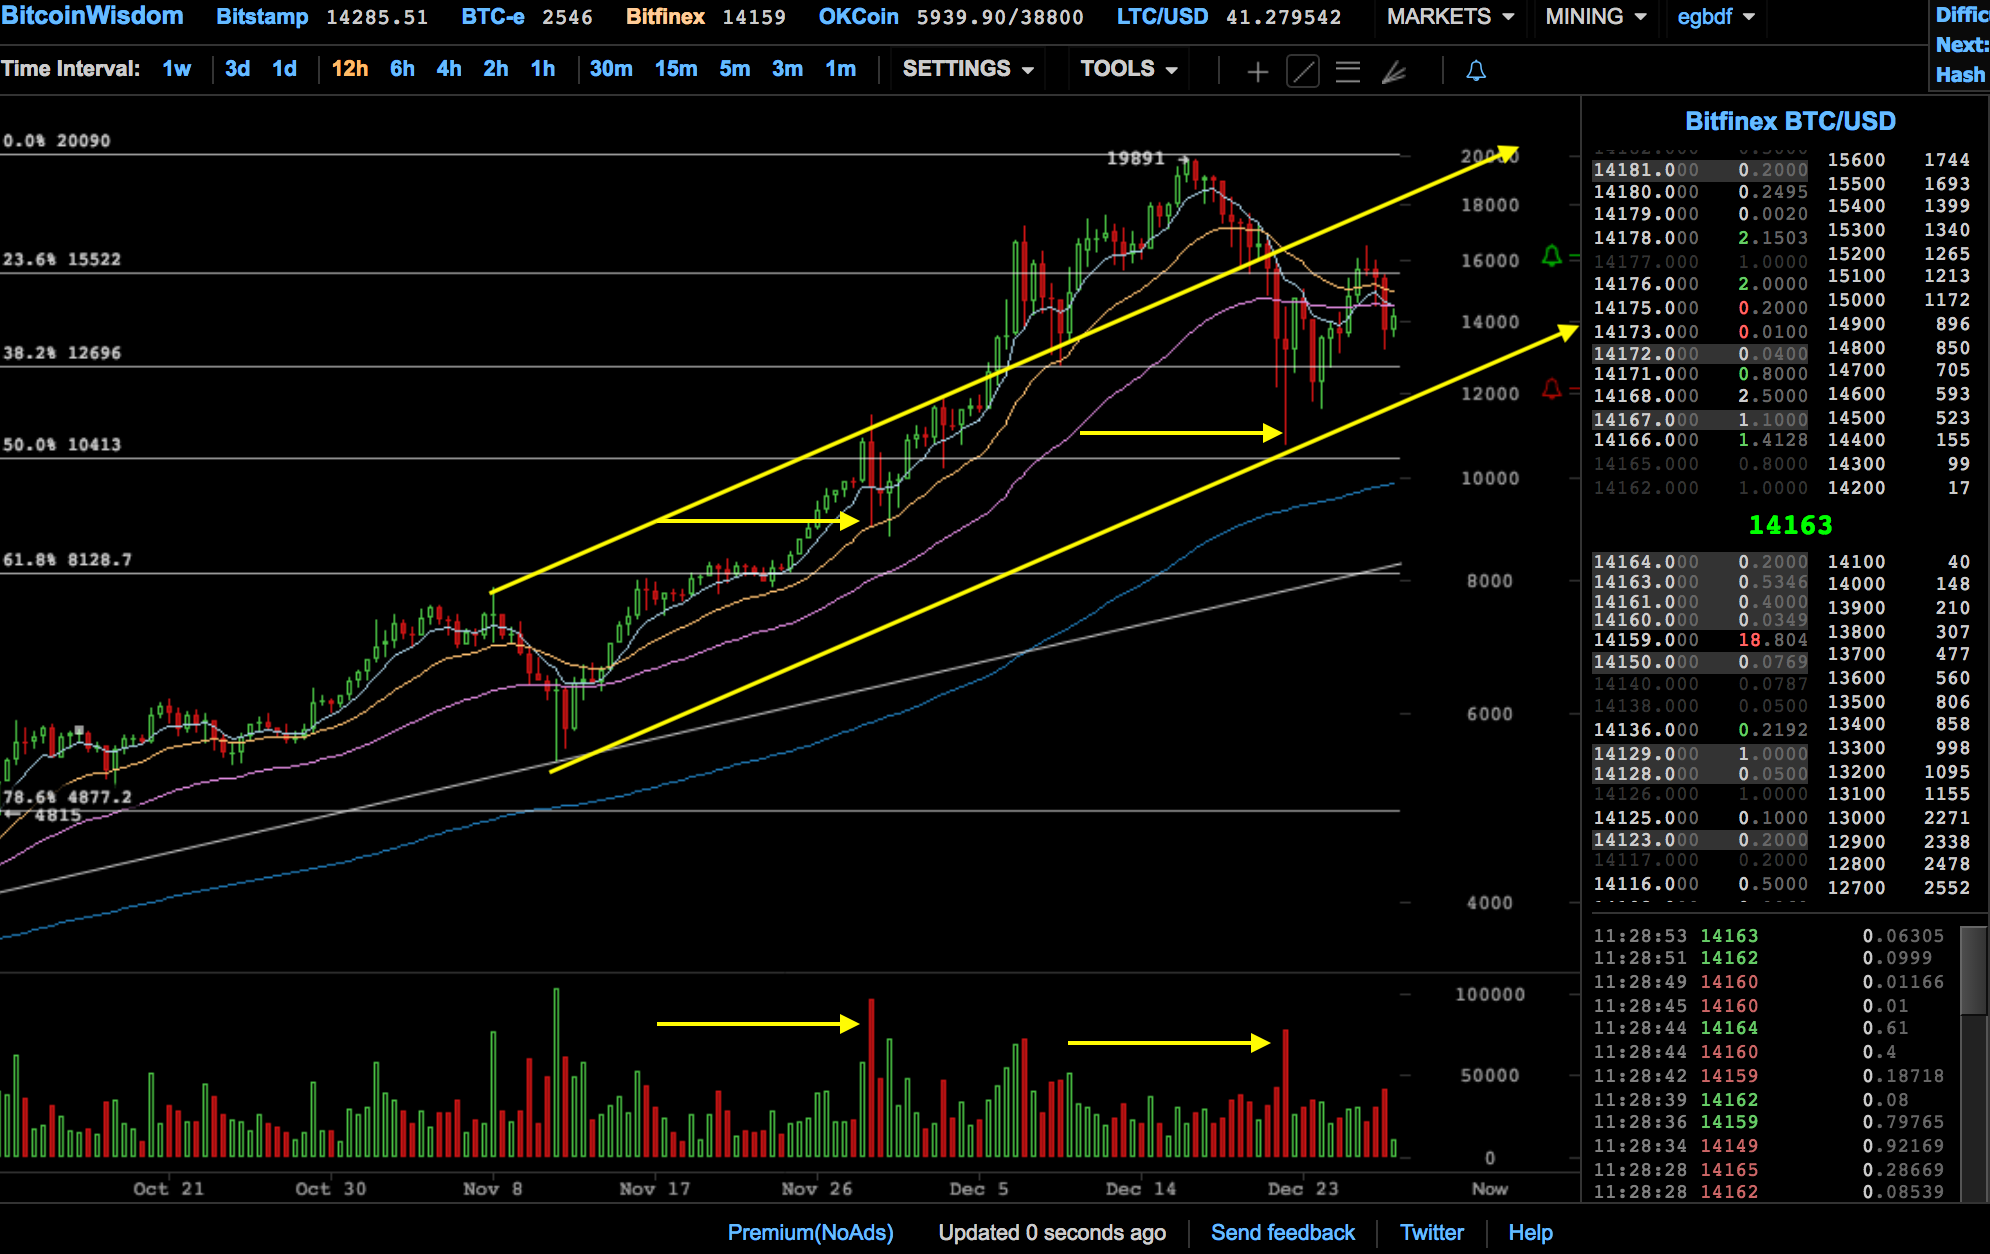The width and height of the screenshot is (1990, 1254).
Task: Click the 11:28:53 trade at 14163
Action: [x=1769, y=936]
